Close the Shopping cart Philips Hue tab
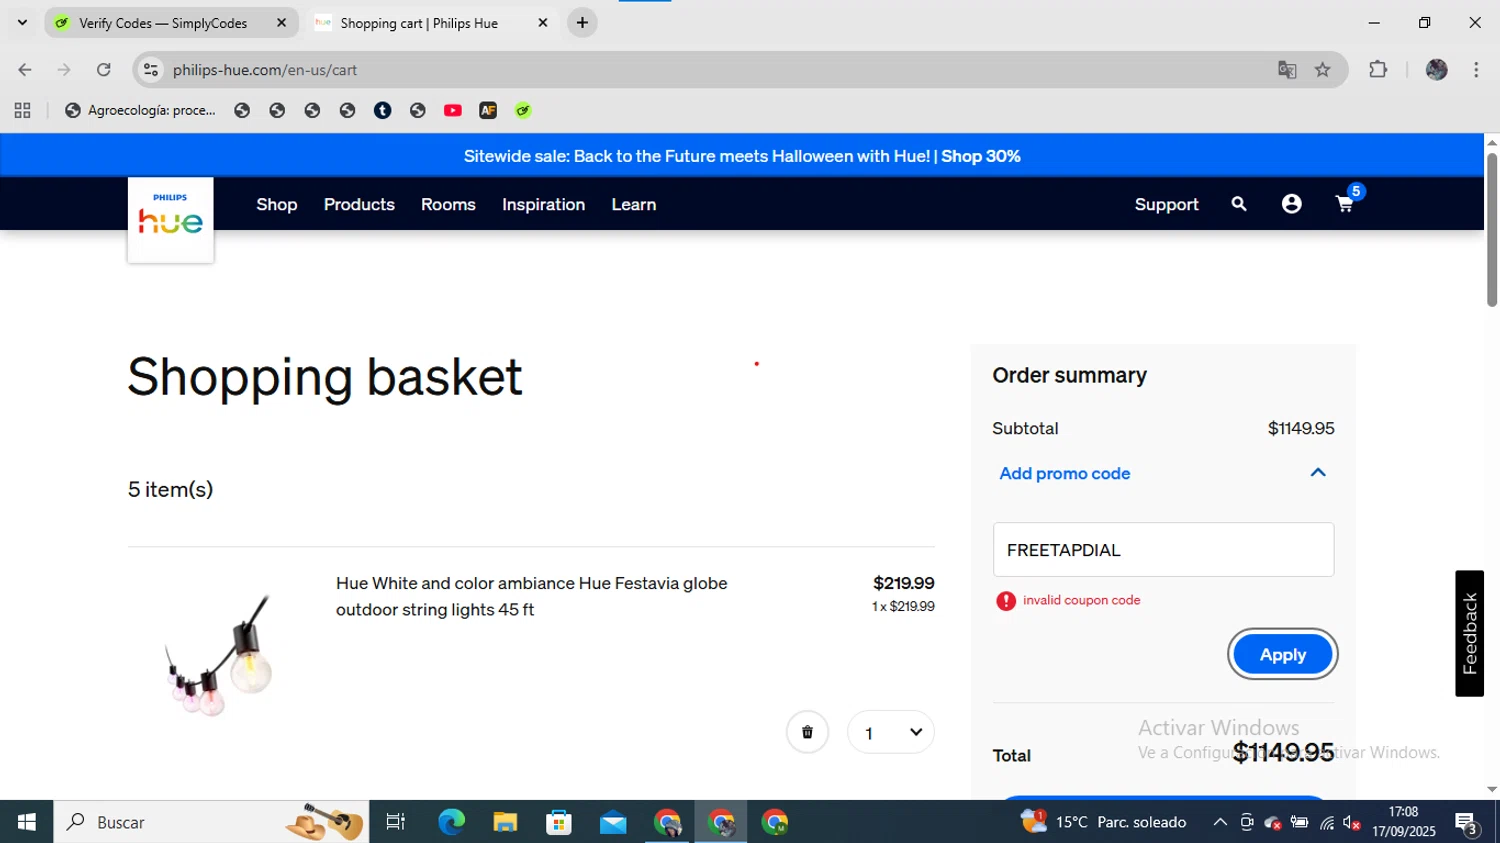Viewport: 1500px width, 843px height. click(543, 23)
